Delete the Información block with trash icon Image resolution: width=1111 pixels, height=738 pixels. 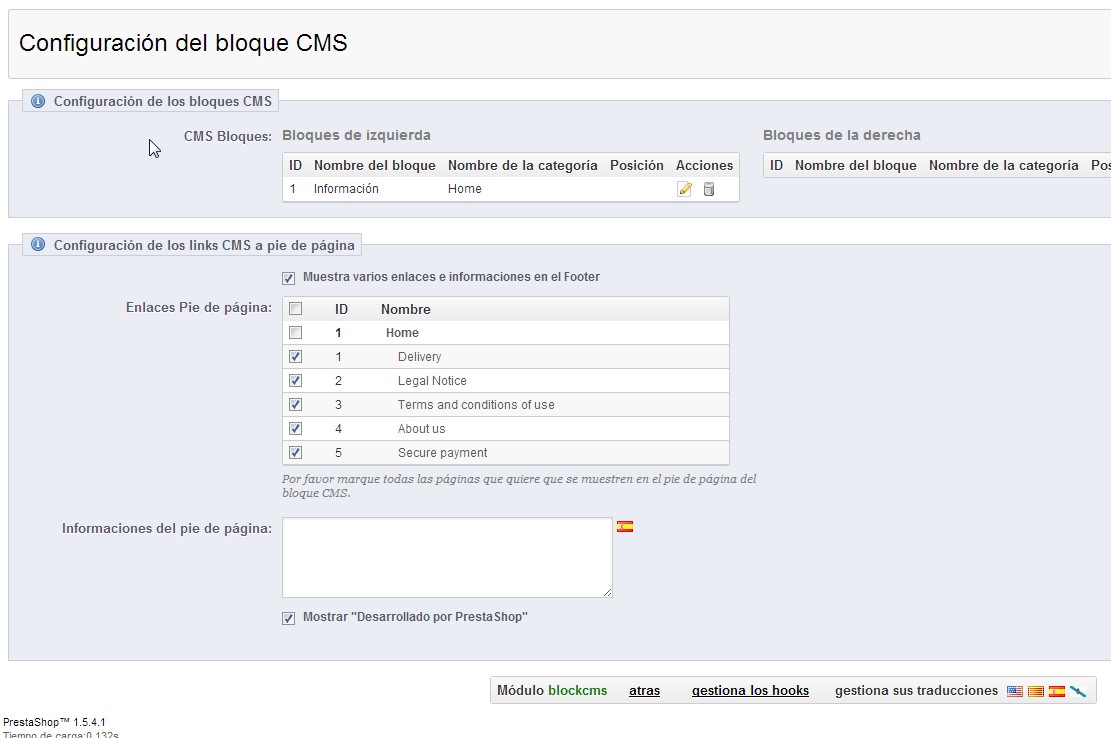point(709,189)
